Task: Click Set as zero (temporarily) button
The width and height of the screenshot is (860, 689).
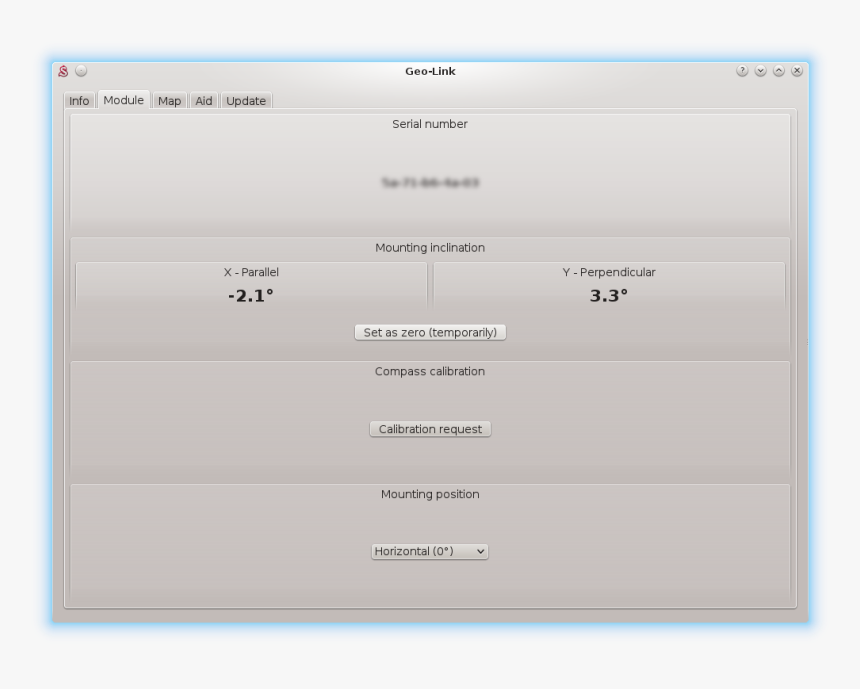Action: pos(430,332)
